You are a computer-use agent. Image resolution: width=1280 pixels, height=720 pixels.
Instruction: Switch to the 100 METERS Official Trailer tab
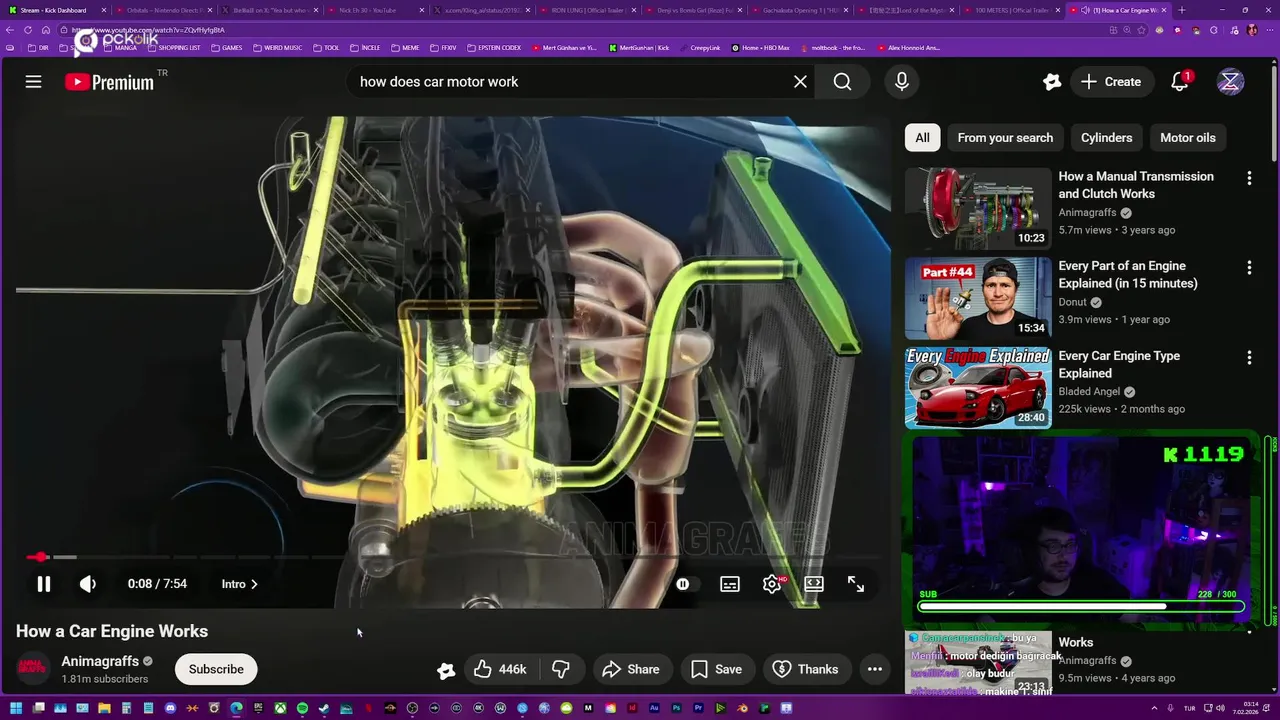pos(1012,10)
